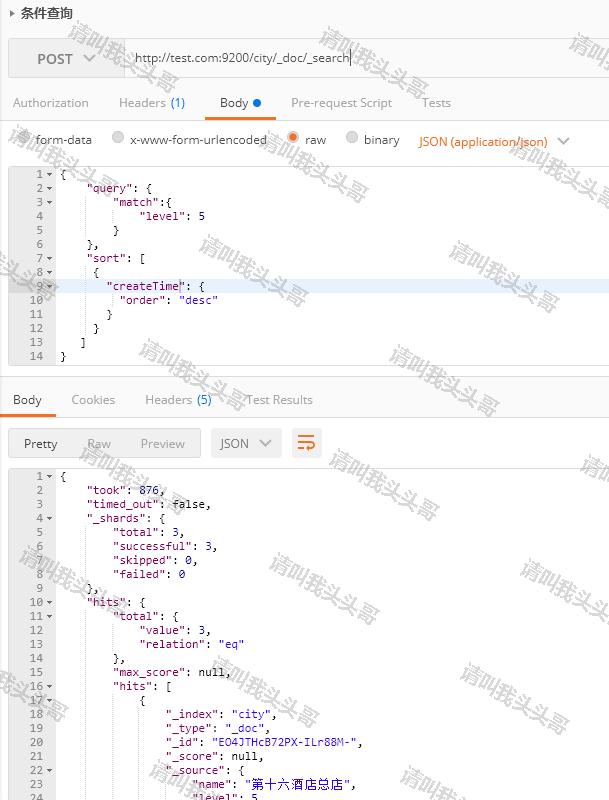This screenshot has width=609, height=800.
Task: Click the "level": 5 text in request
Action: point(172,216)
